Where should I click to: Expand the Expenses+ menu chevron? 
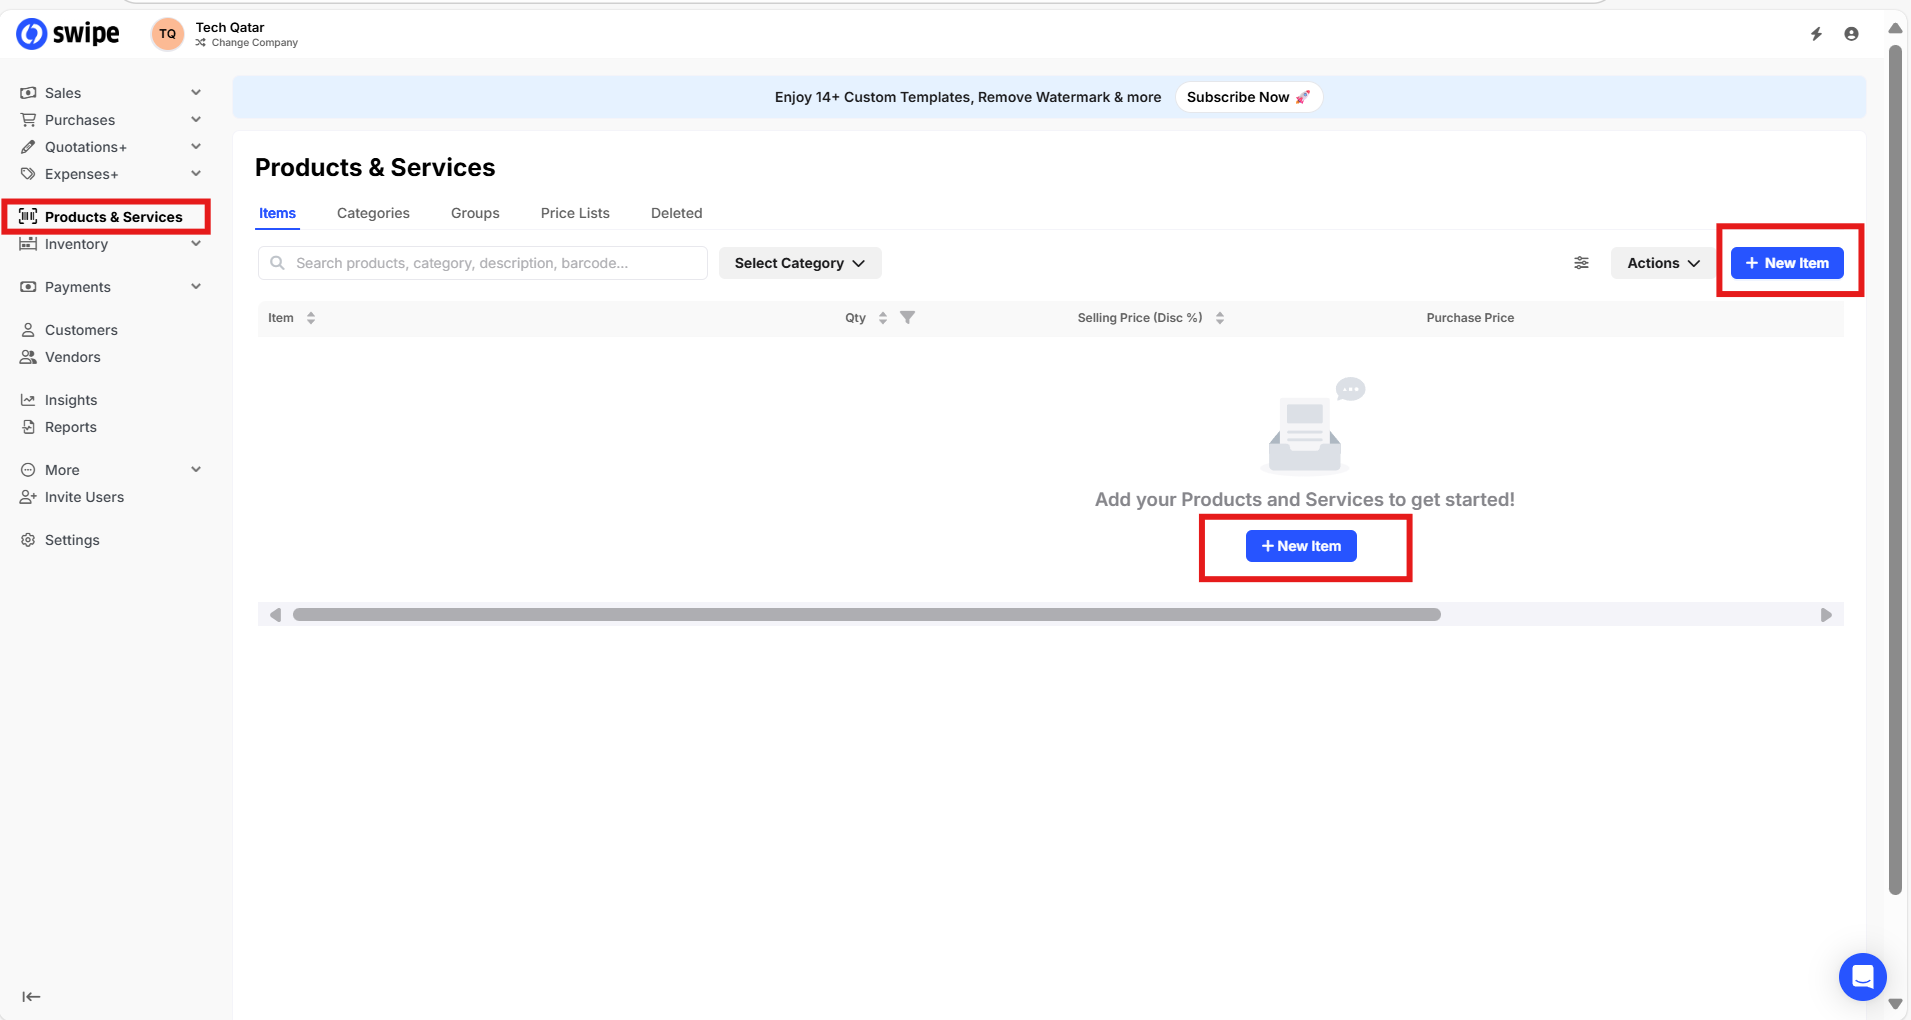tap(196, 174)
